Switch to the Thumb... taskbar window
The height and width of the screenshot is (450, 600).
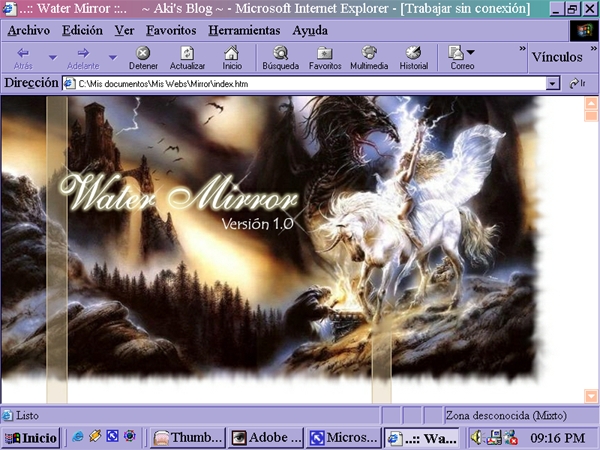(188, 438)
